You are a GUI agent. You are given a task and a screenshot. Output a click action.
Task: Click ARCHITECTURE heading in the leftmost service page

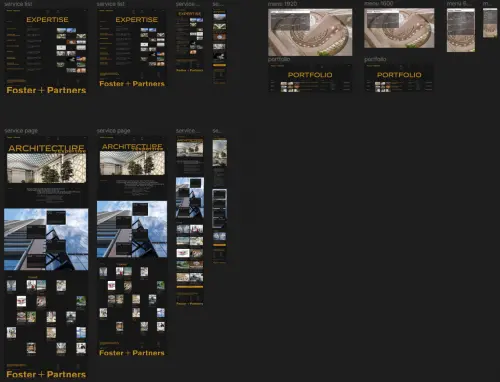(46, 148)
